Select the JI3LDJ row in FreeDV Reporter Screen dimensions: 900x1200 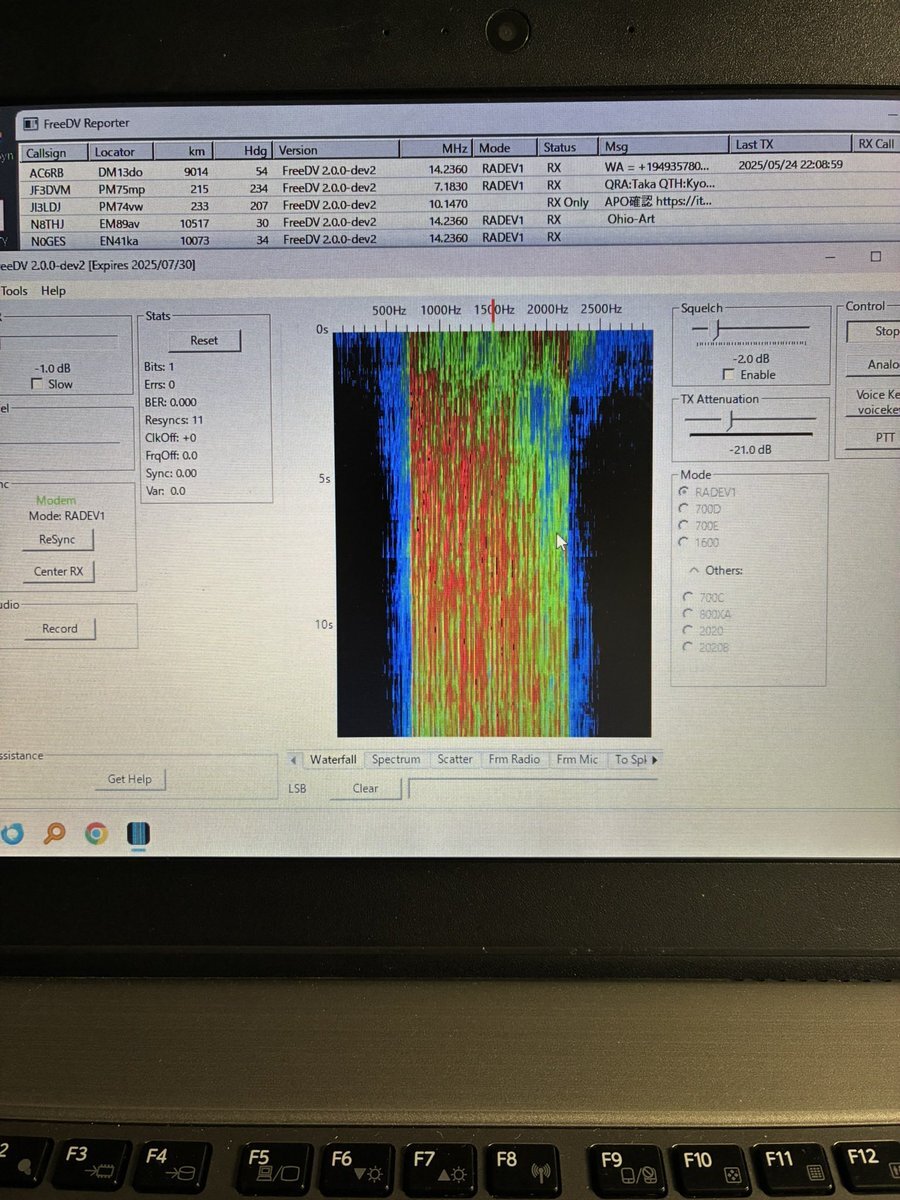pos(460,203)
